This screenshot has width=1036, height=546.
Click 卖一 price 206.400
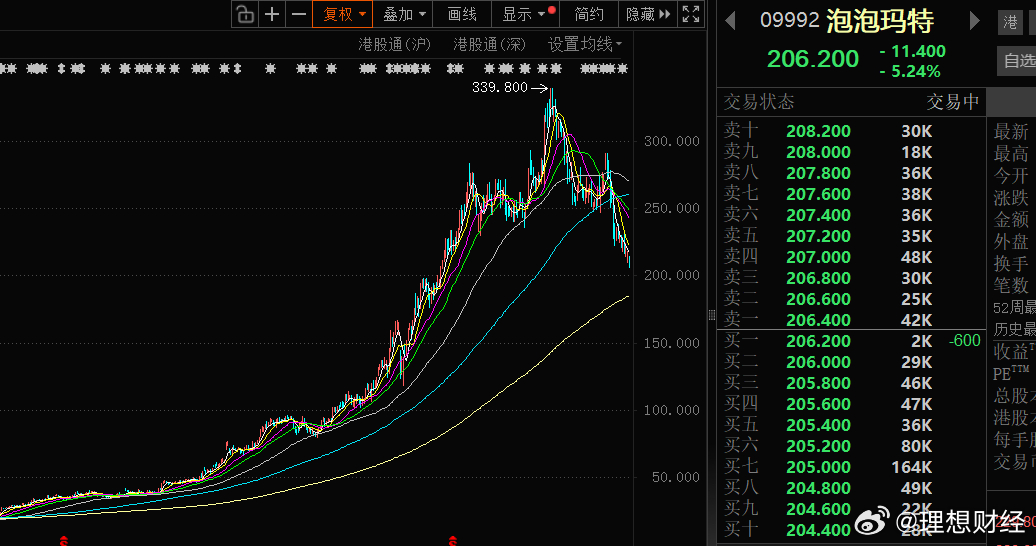(818, 320)
